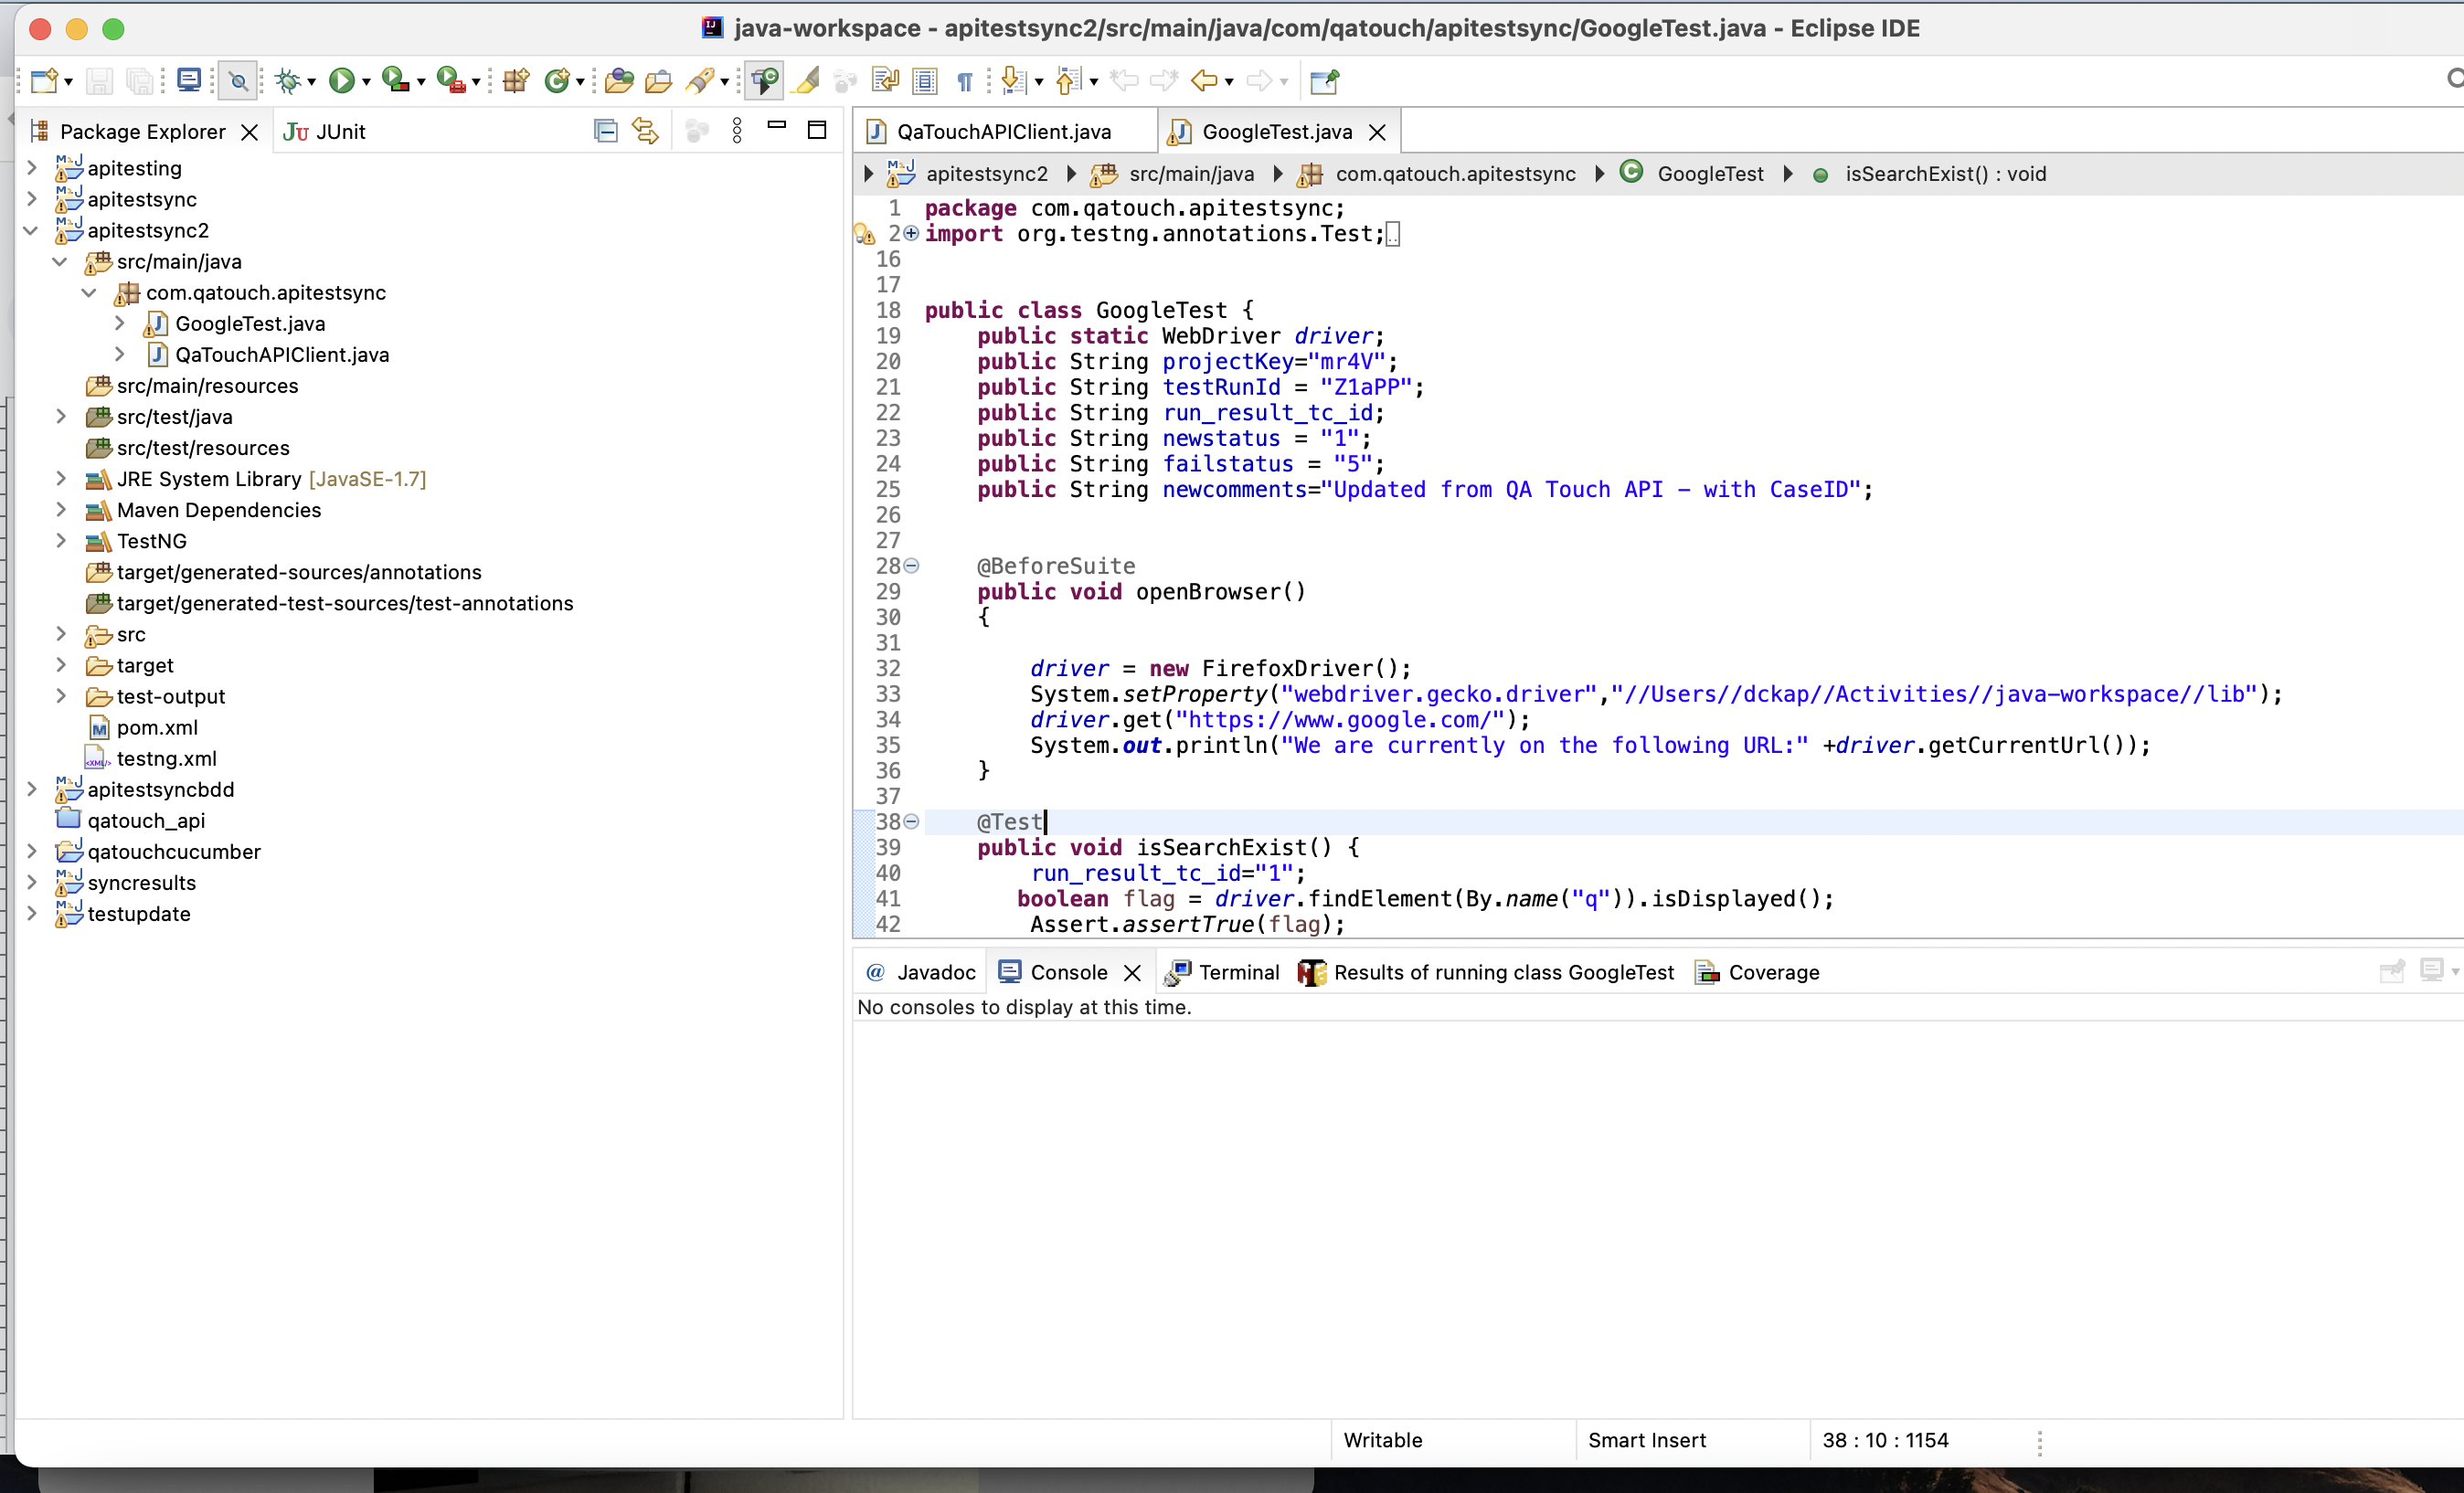
Task: Collapse the @BeforeSuite method fold marker
Action: pyautogui.click(x=911, y=566)
